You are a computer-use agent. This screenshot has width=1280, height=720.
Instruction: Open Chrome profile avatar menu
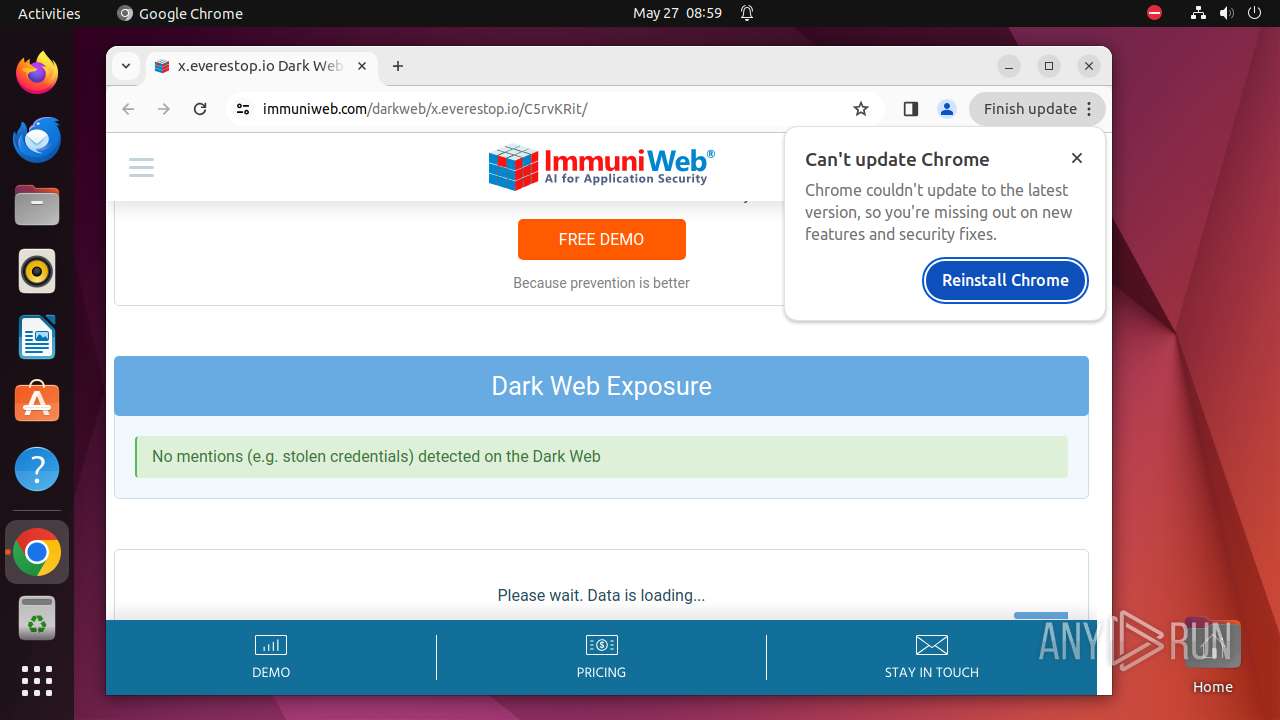click(x=947, y=109)
